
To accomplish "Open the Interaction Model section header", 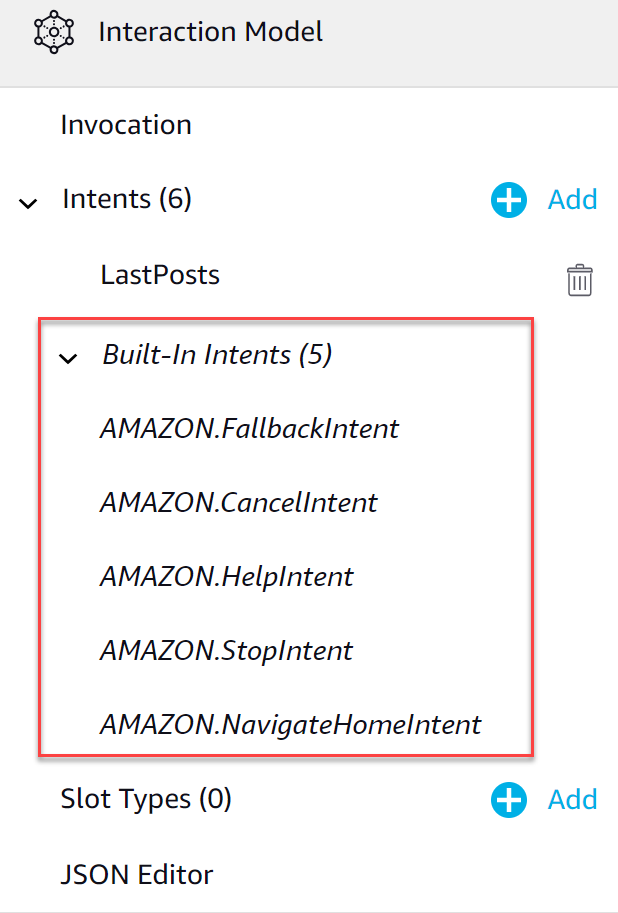I will point(210,32).
